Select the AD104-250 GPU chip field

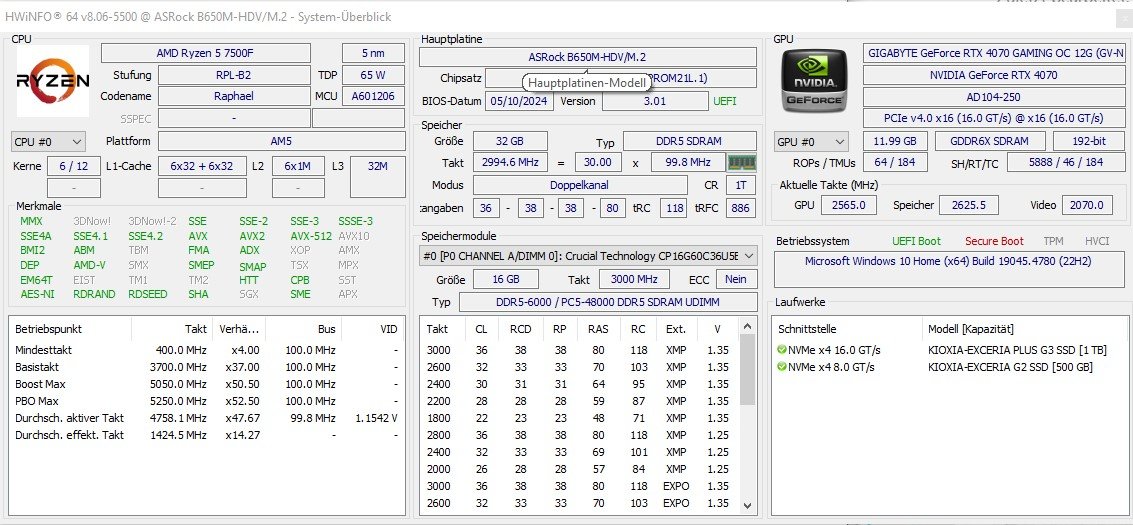click(x=994, y=97)
